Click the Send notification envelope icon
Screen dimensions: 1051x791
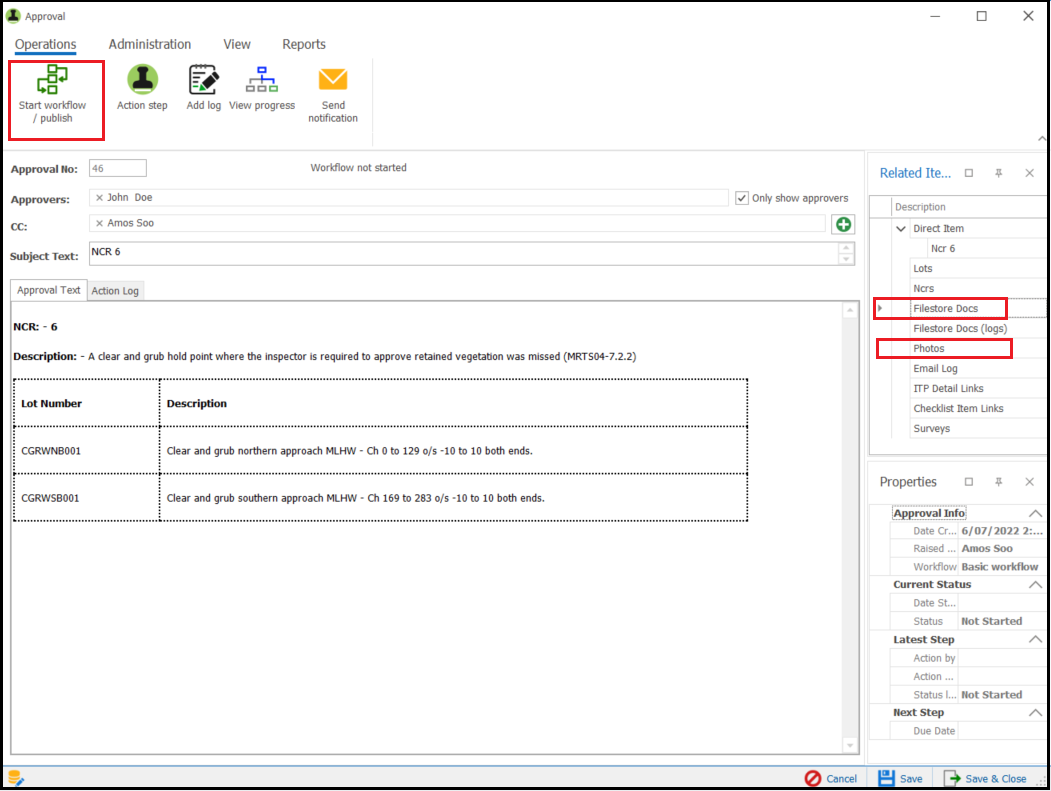(x=332, y=80)
